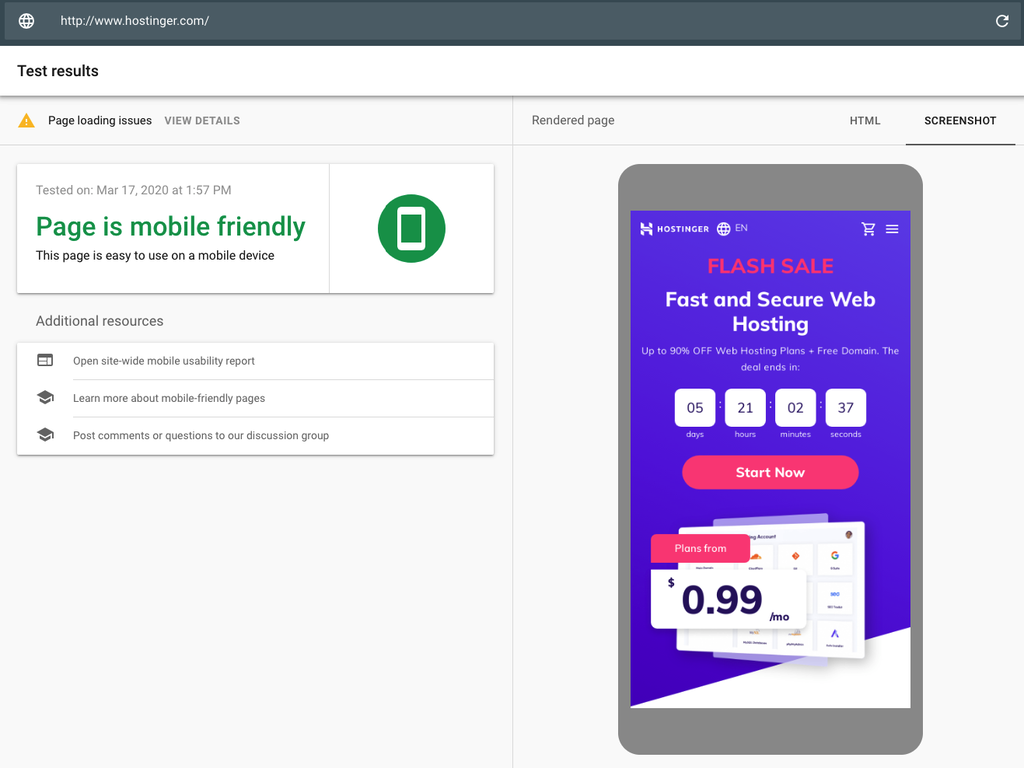1024x768 pixels.
Task: Open site-wide mobile usability report
Action: (255, 361)
